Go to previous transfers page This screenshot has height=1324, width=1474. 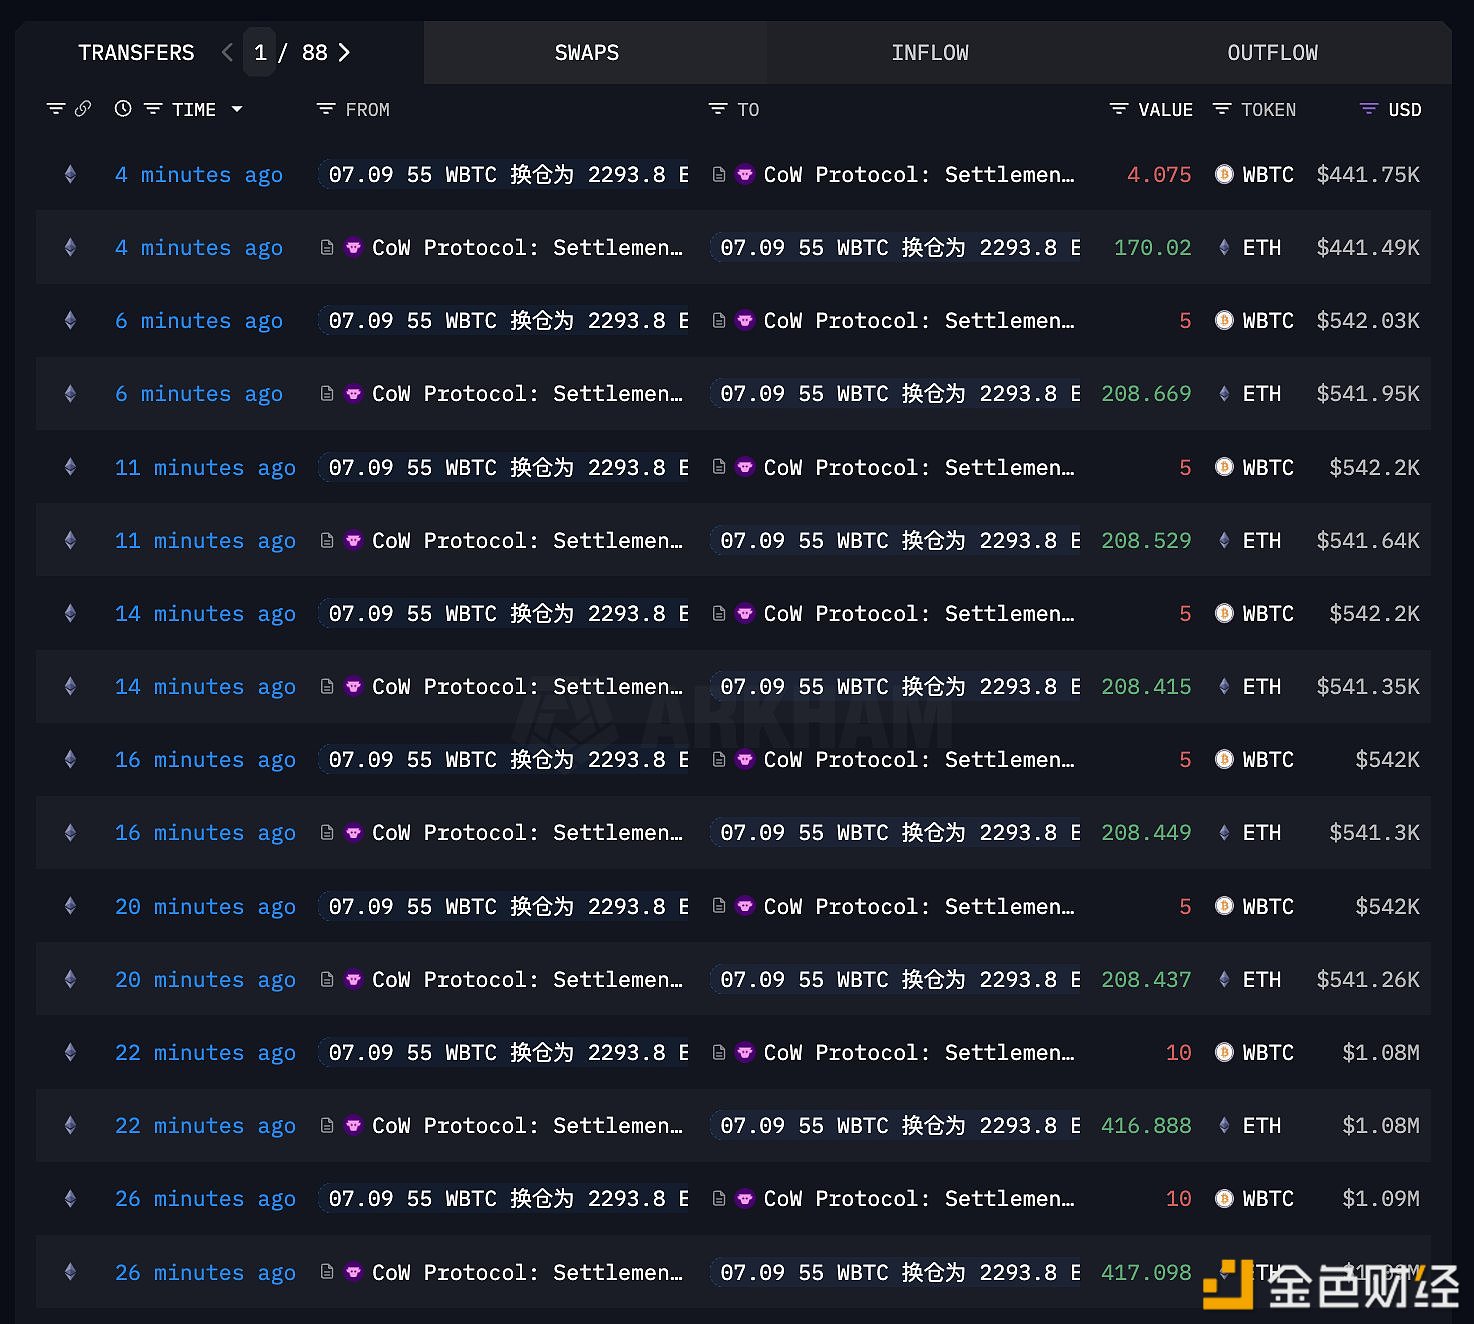click(227, 53)
